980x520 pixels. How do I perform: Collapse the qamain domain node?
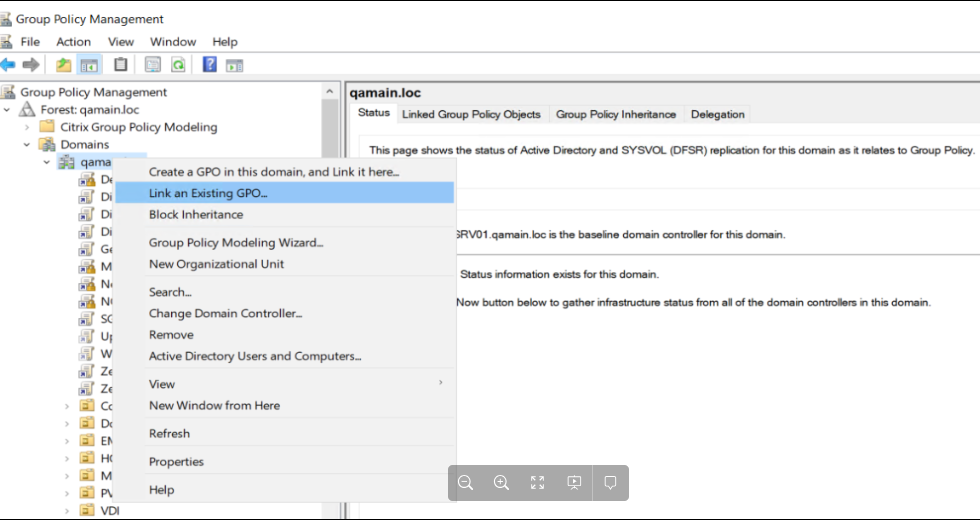(47, 162)
